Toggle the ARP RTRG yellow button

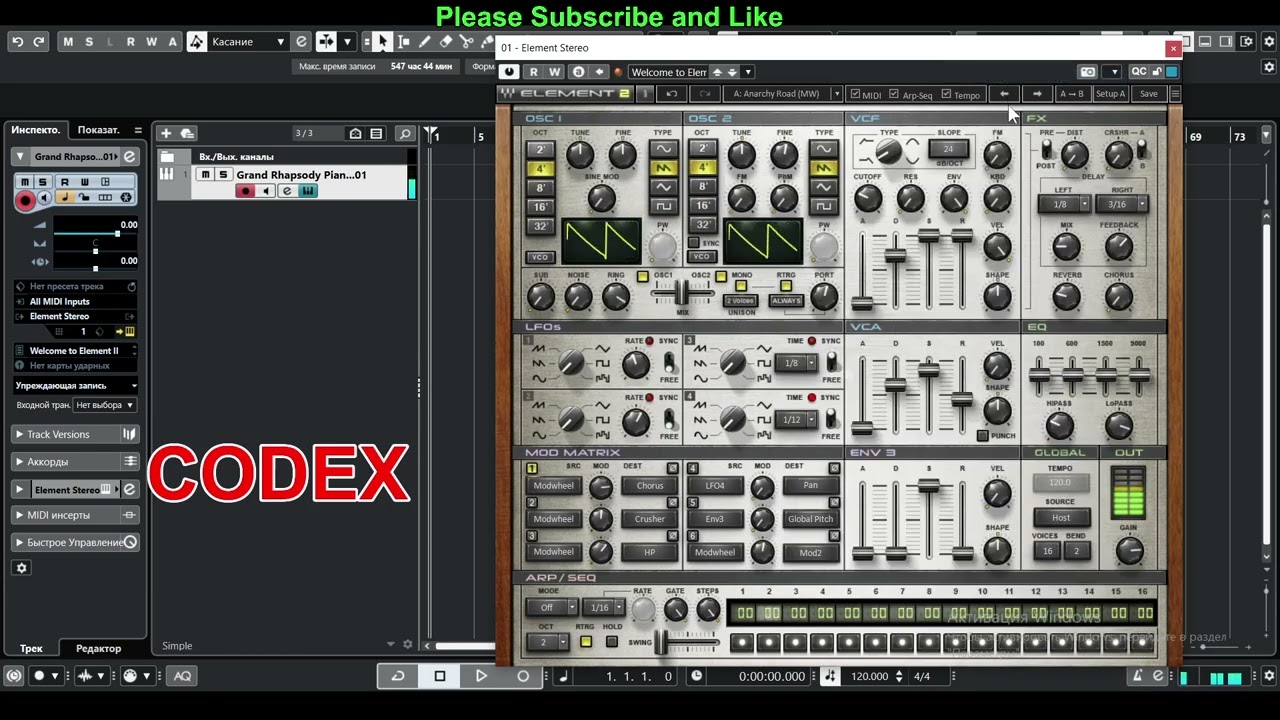tap(586, 641)
